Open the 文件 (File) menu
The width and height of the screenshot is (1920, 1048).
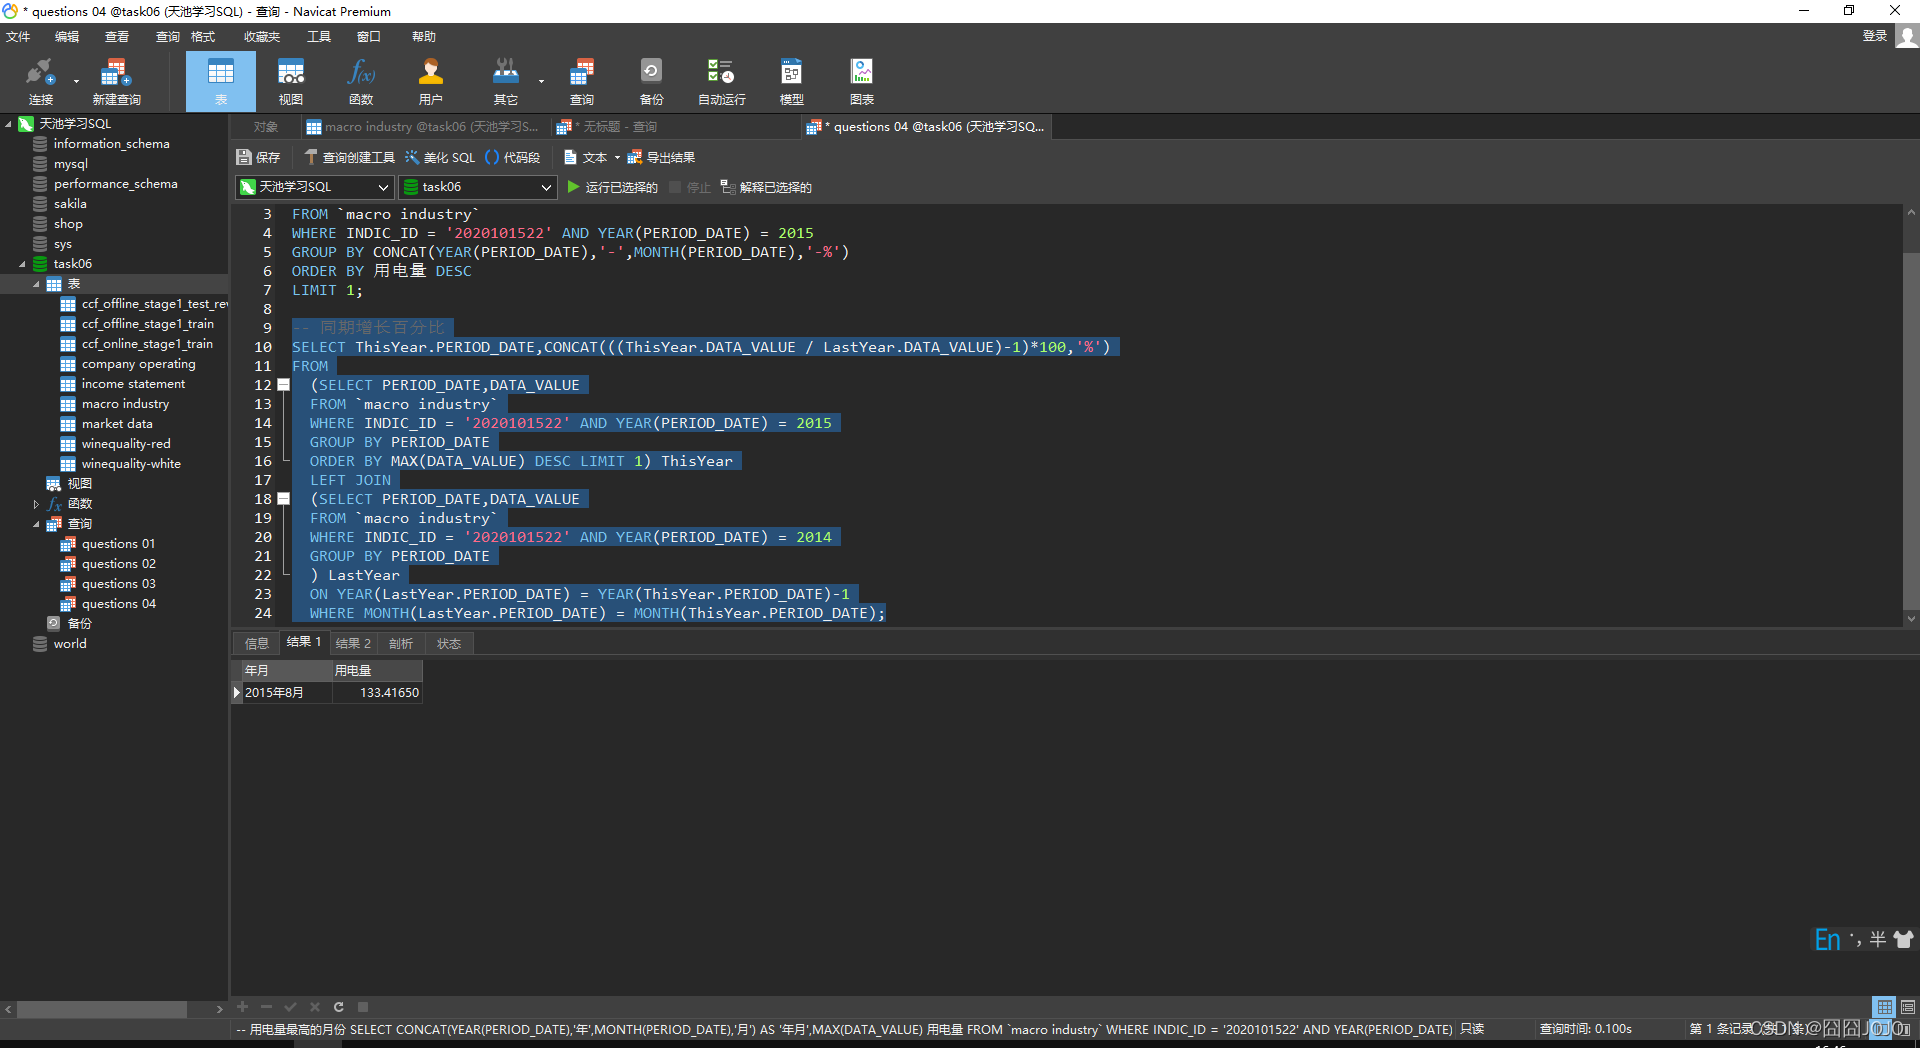pyautogui.click(x=18, y=36)
